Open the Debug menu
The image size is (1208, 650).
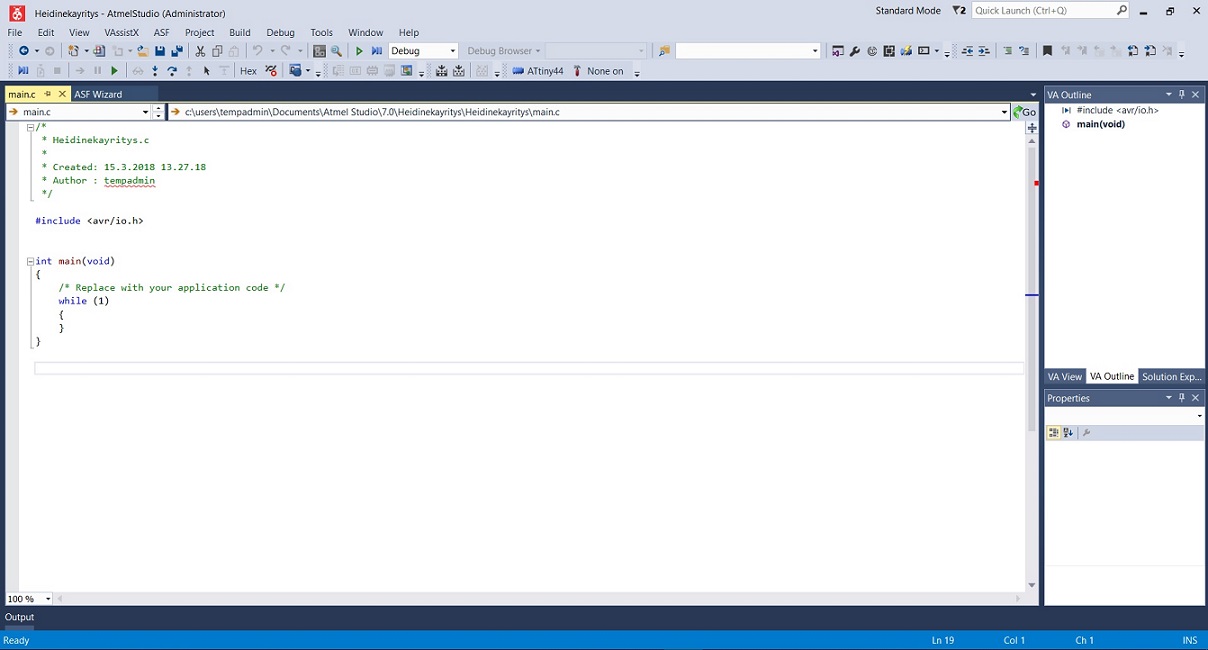[280, 32]
